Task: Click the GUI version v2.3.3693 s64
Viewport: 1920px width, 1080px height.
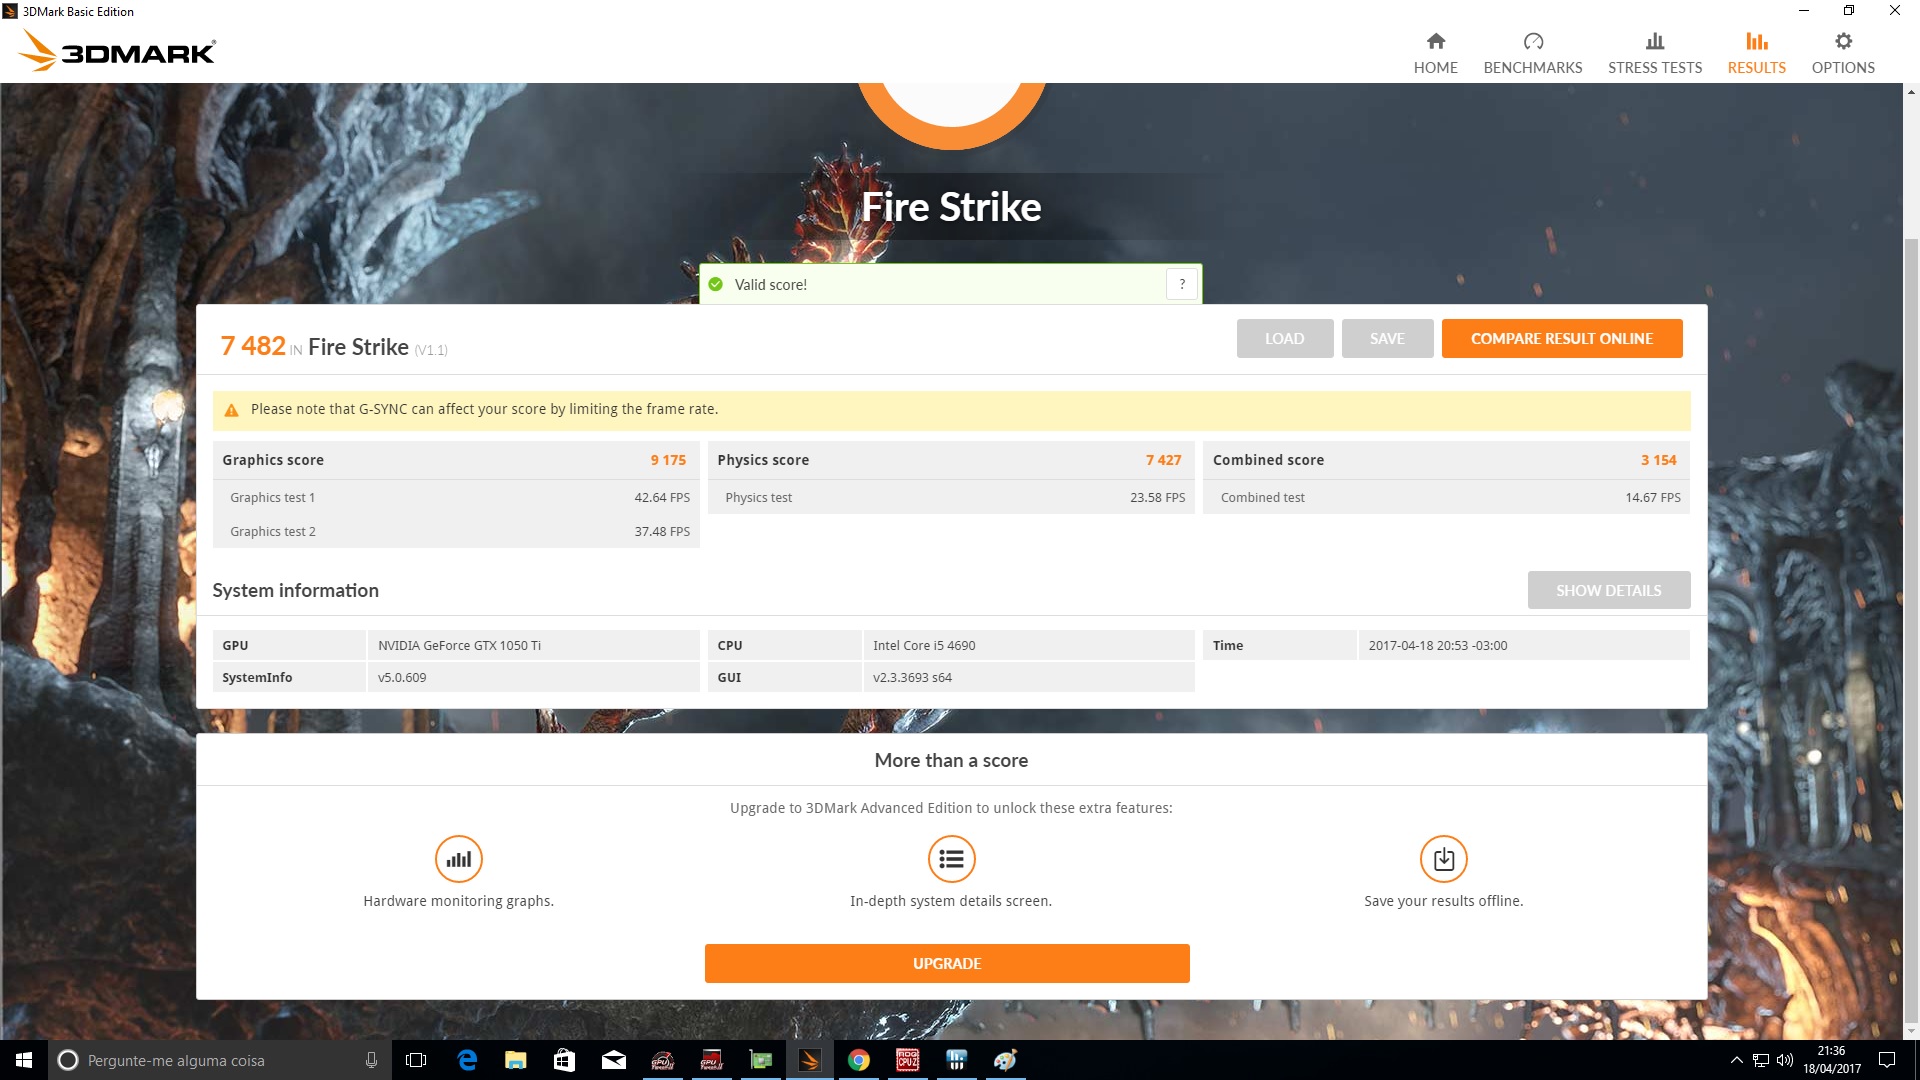Action: [912, 677]
